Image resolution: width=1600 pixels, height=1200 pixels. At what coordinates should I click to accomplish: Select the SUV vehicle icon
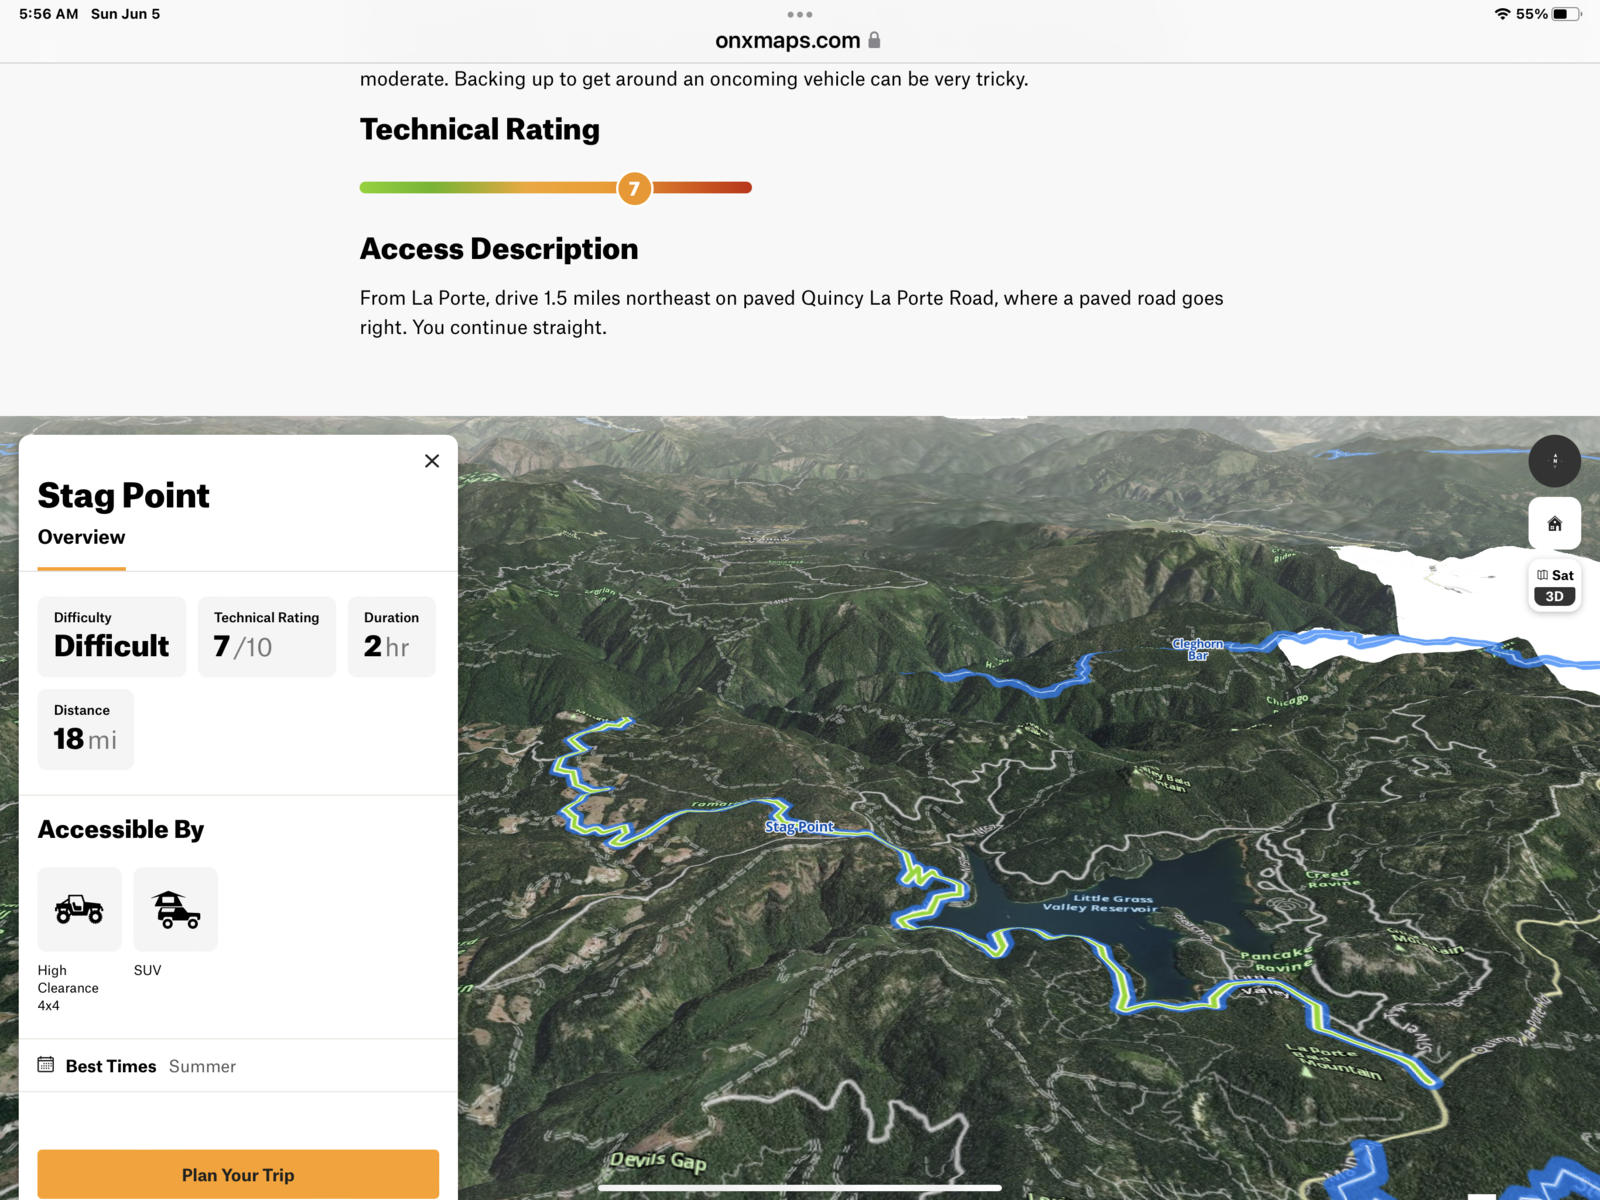click(x=176, y=909)
